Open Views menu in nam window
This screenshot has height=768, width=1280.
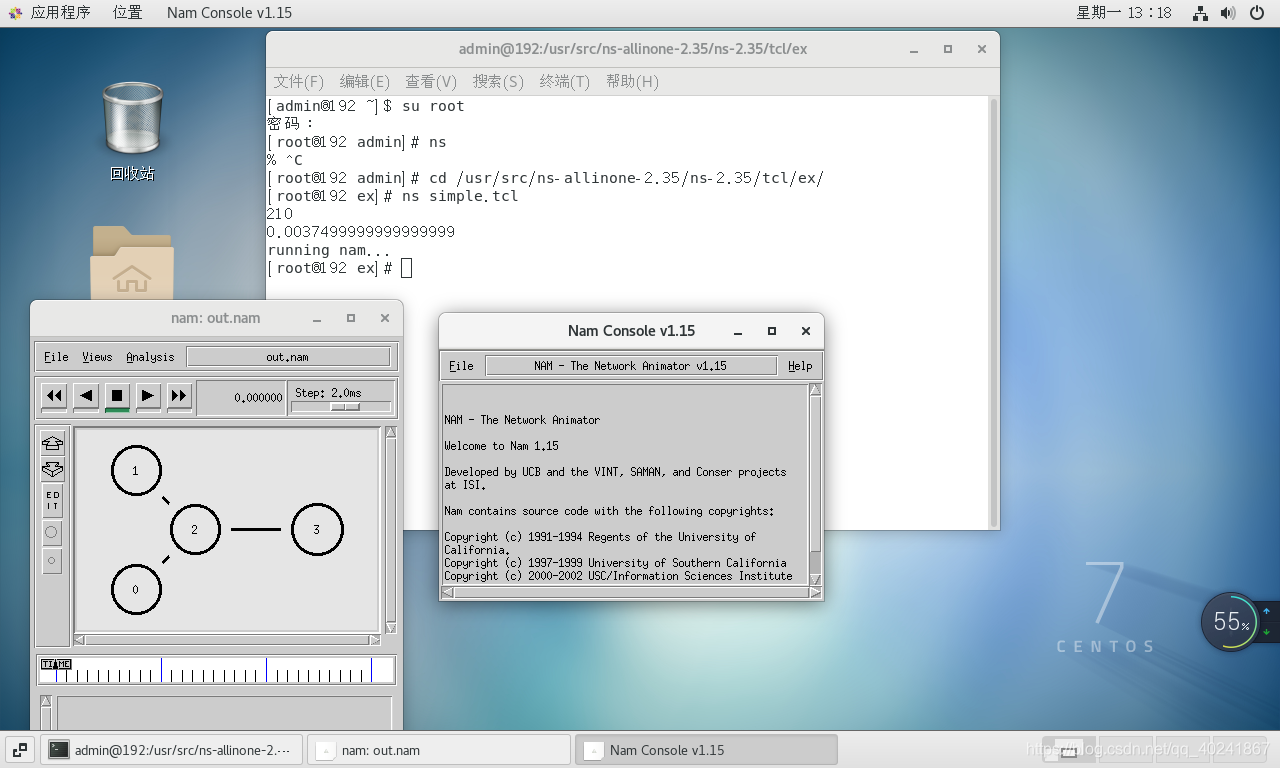coord(97,357)
